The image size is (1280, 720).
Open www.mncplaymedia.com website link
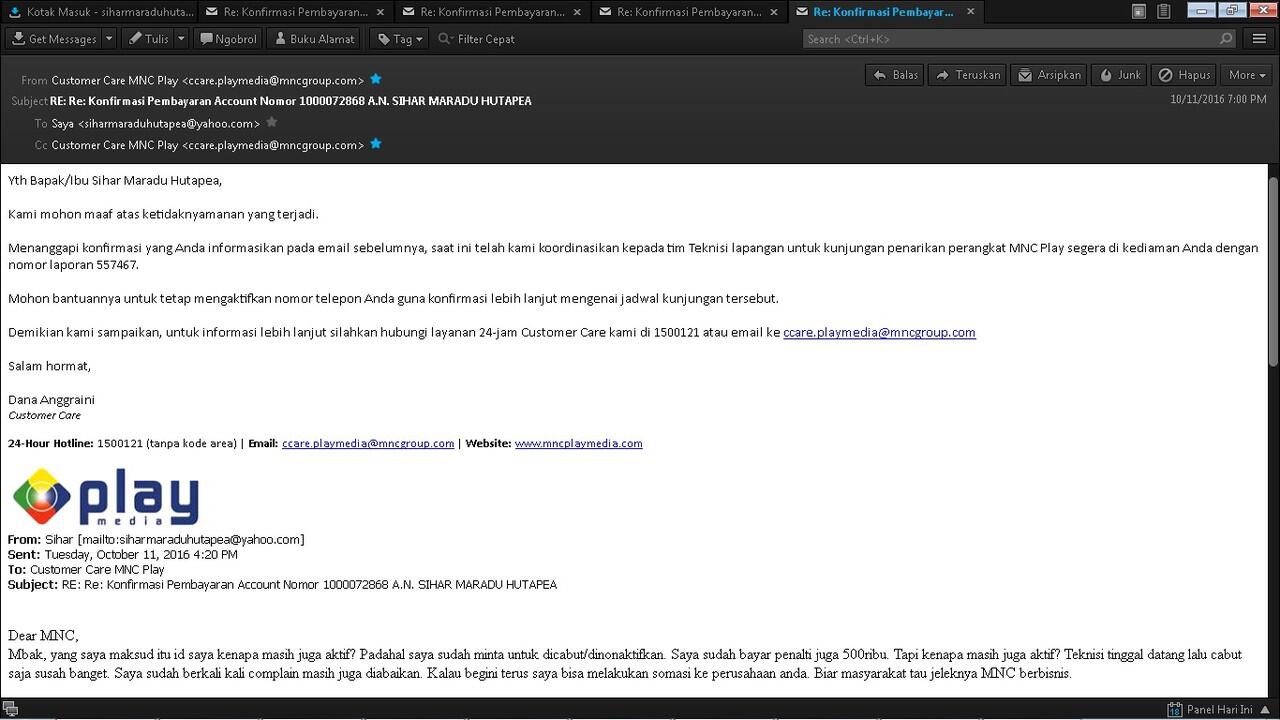[x=578, y=443]
